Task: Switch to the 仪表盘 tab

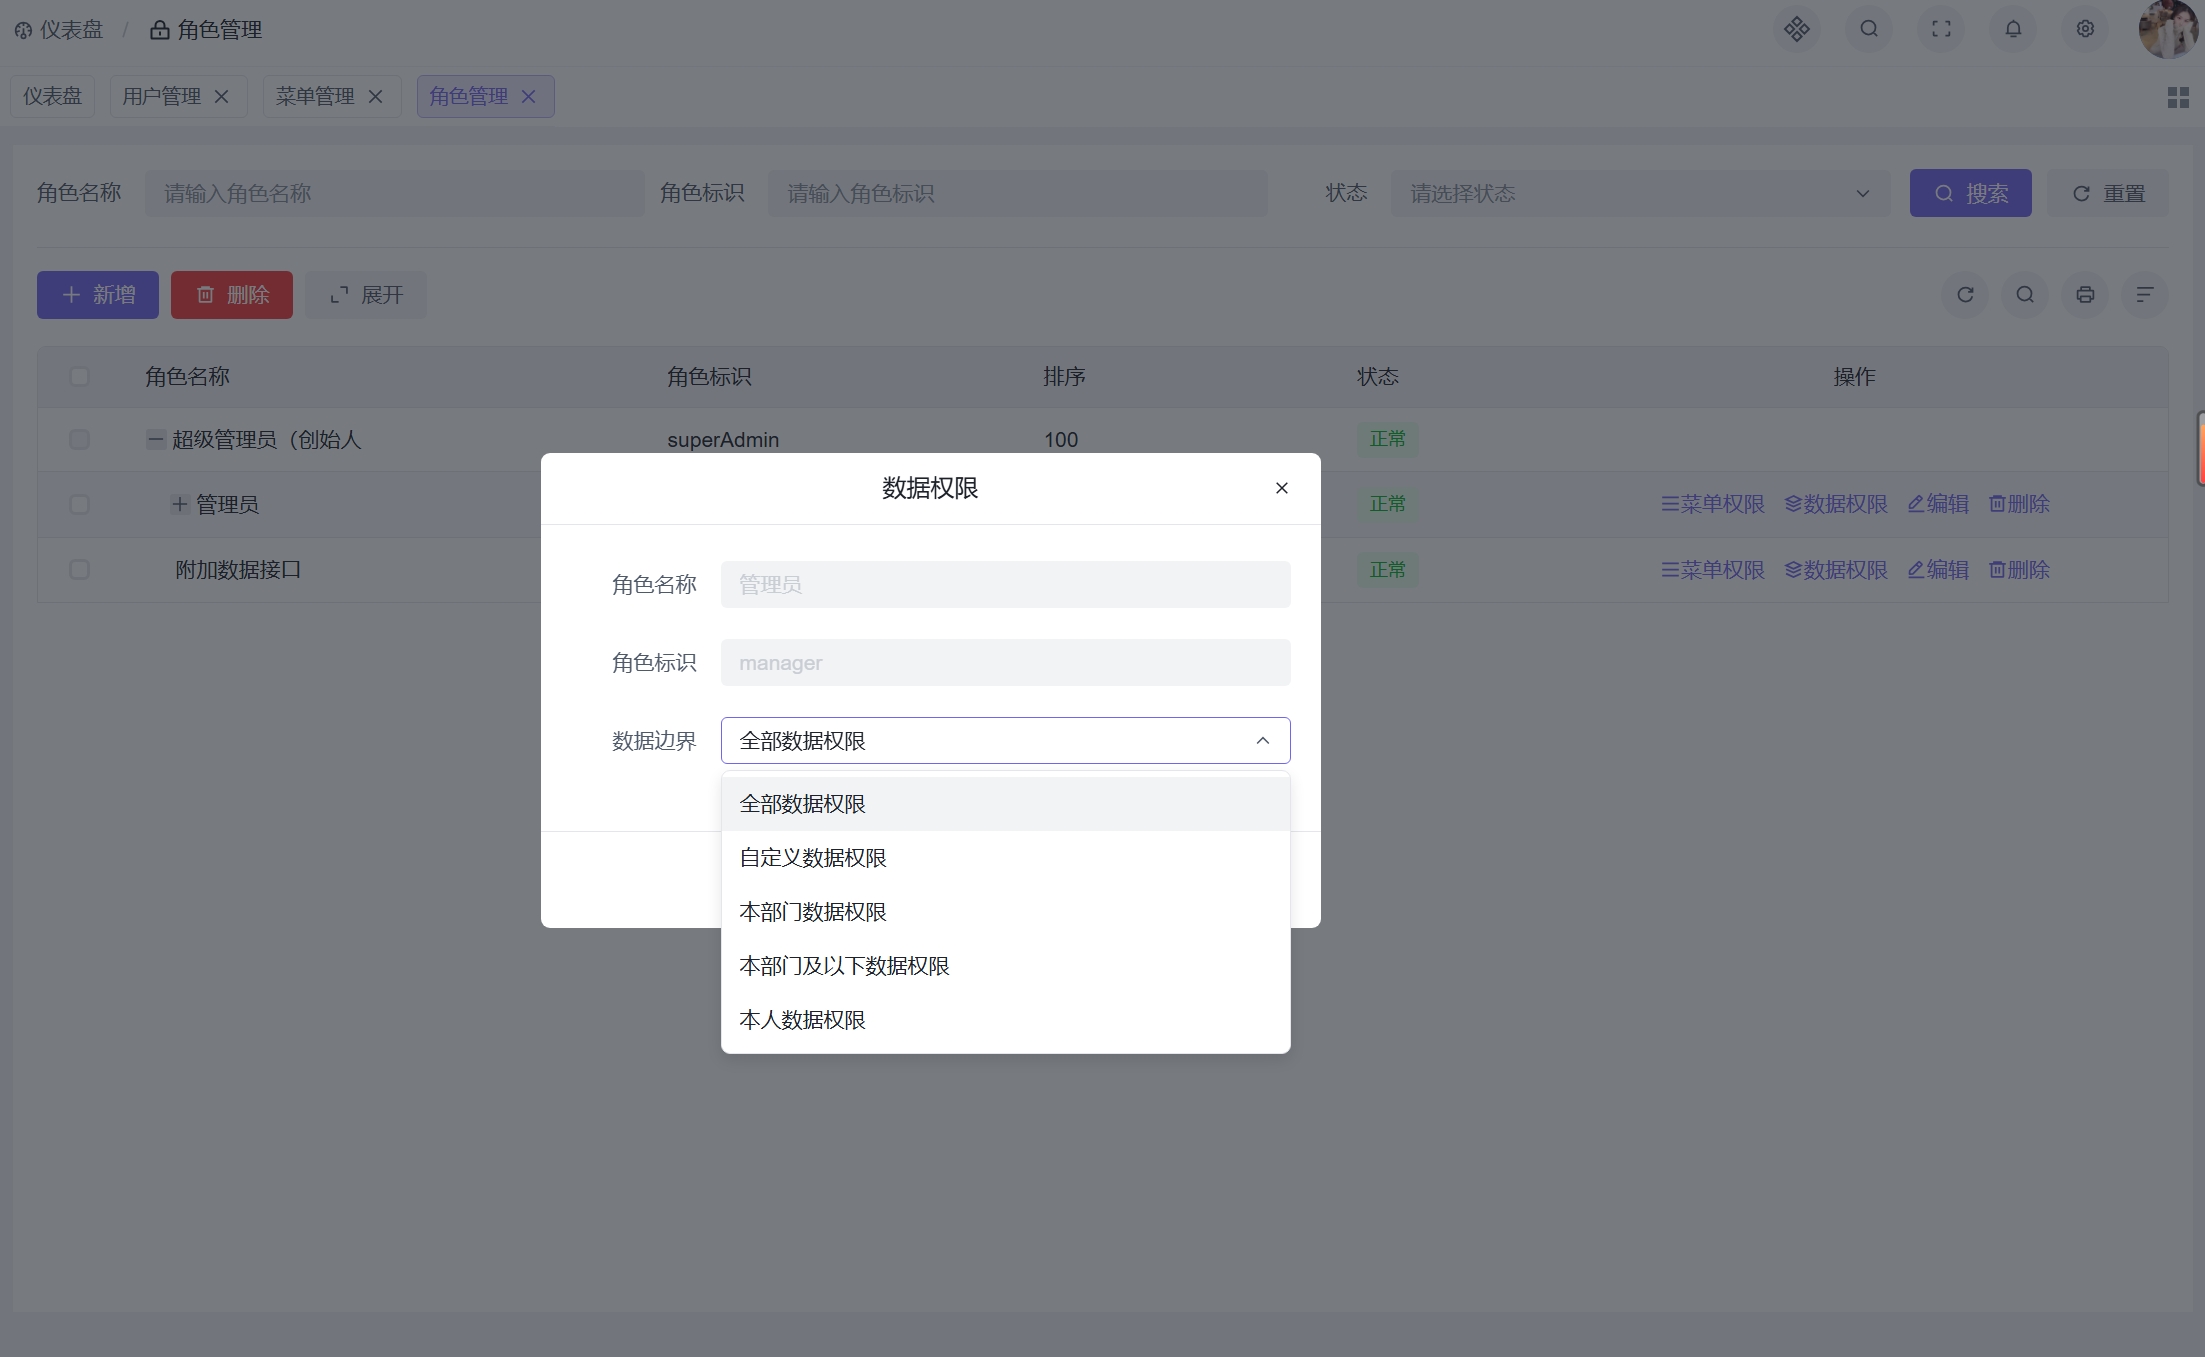Action: (x=52, y=96)
